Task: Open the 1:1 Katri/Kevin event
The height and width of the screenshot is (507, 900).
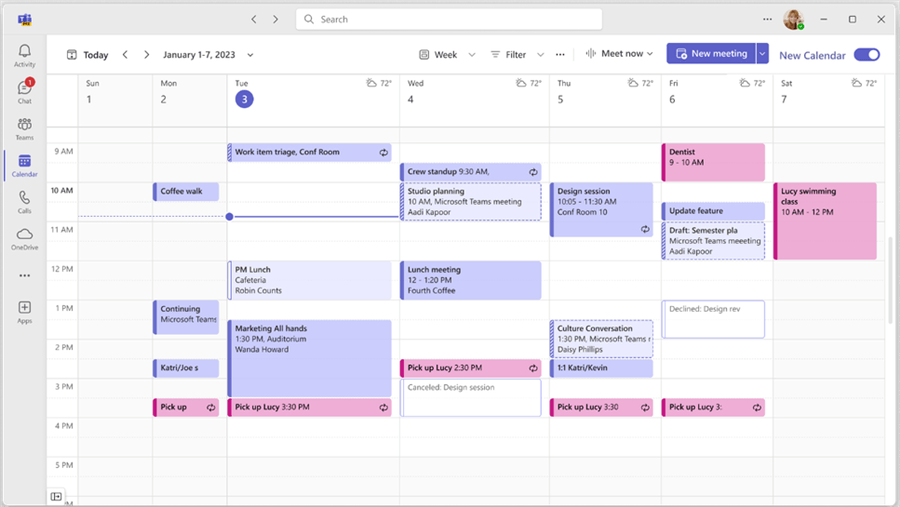Action: coord(602,368)
